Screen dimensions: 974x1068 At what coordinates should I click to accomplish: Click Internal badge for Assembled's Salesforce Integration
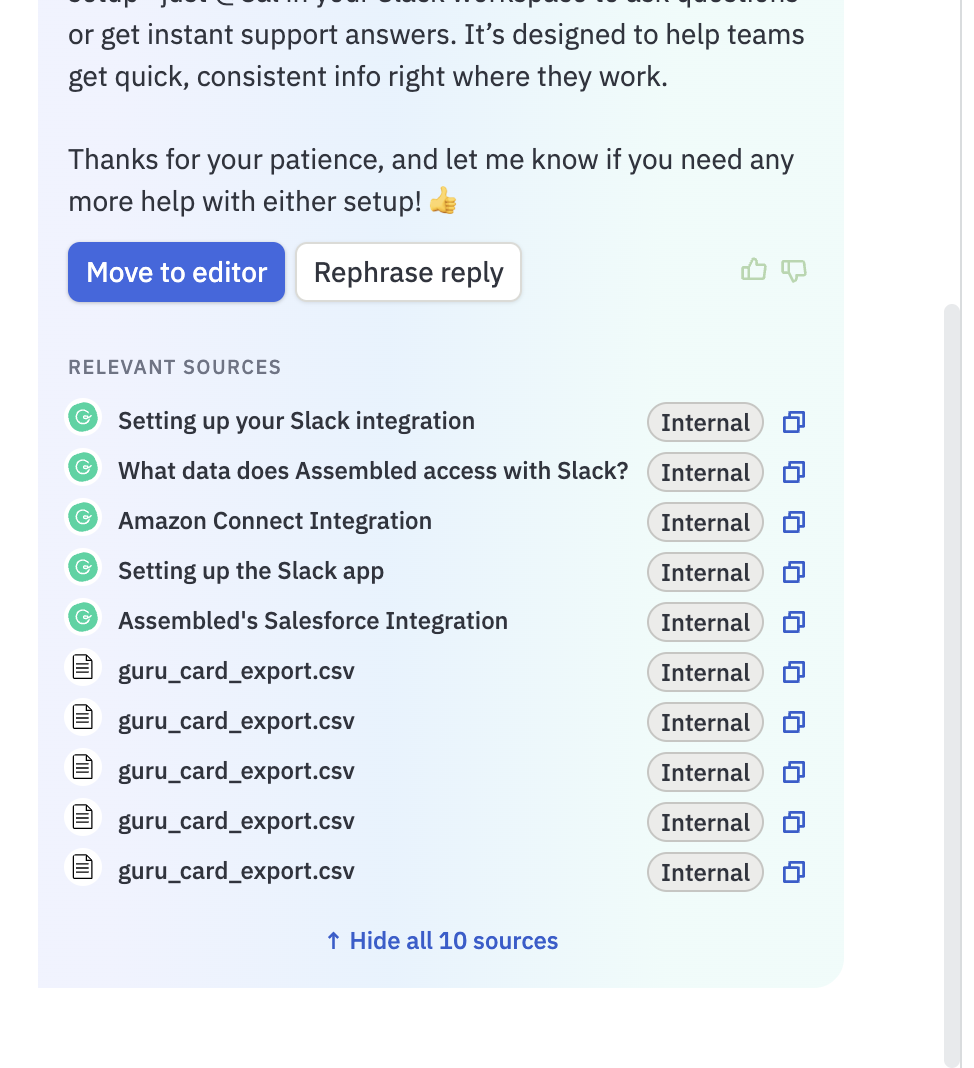(x=705, y=622)
